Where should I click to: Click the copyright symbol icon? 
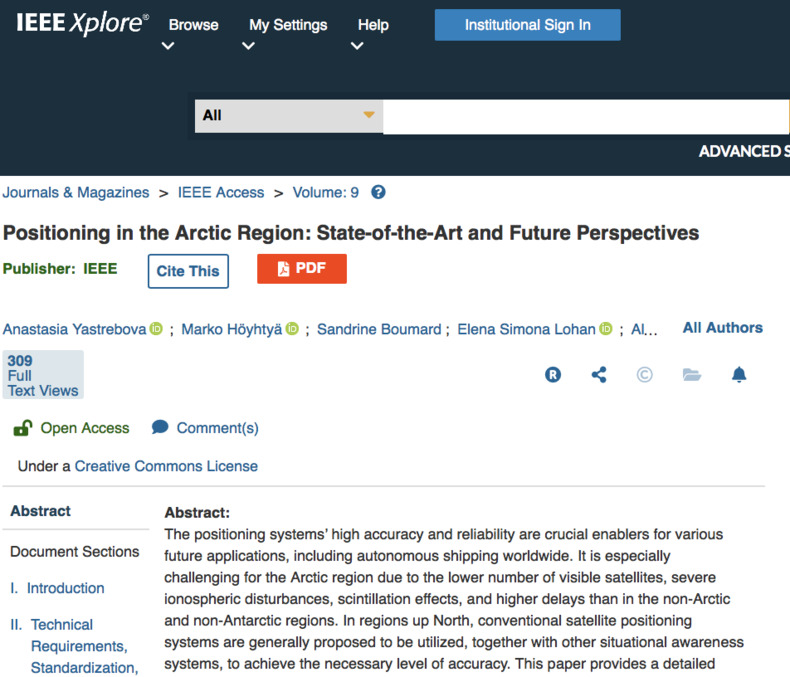pos(644,375)
